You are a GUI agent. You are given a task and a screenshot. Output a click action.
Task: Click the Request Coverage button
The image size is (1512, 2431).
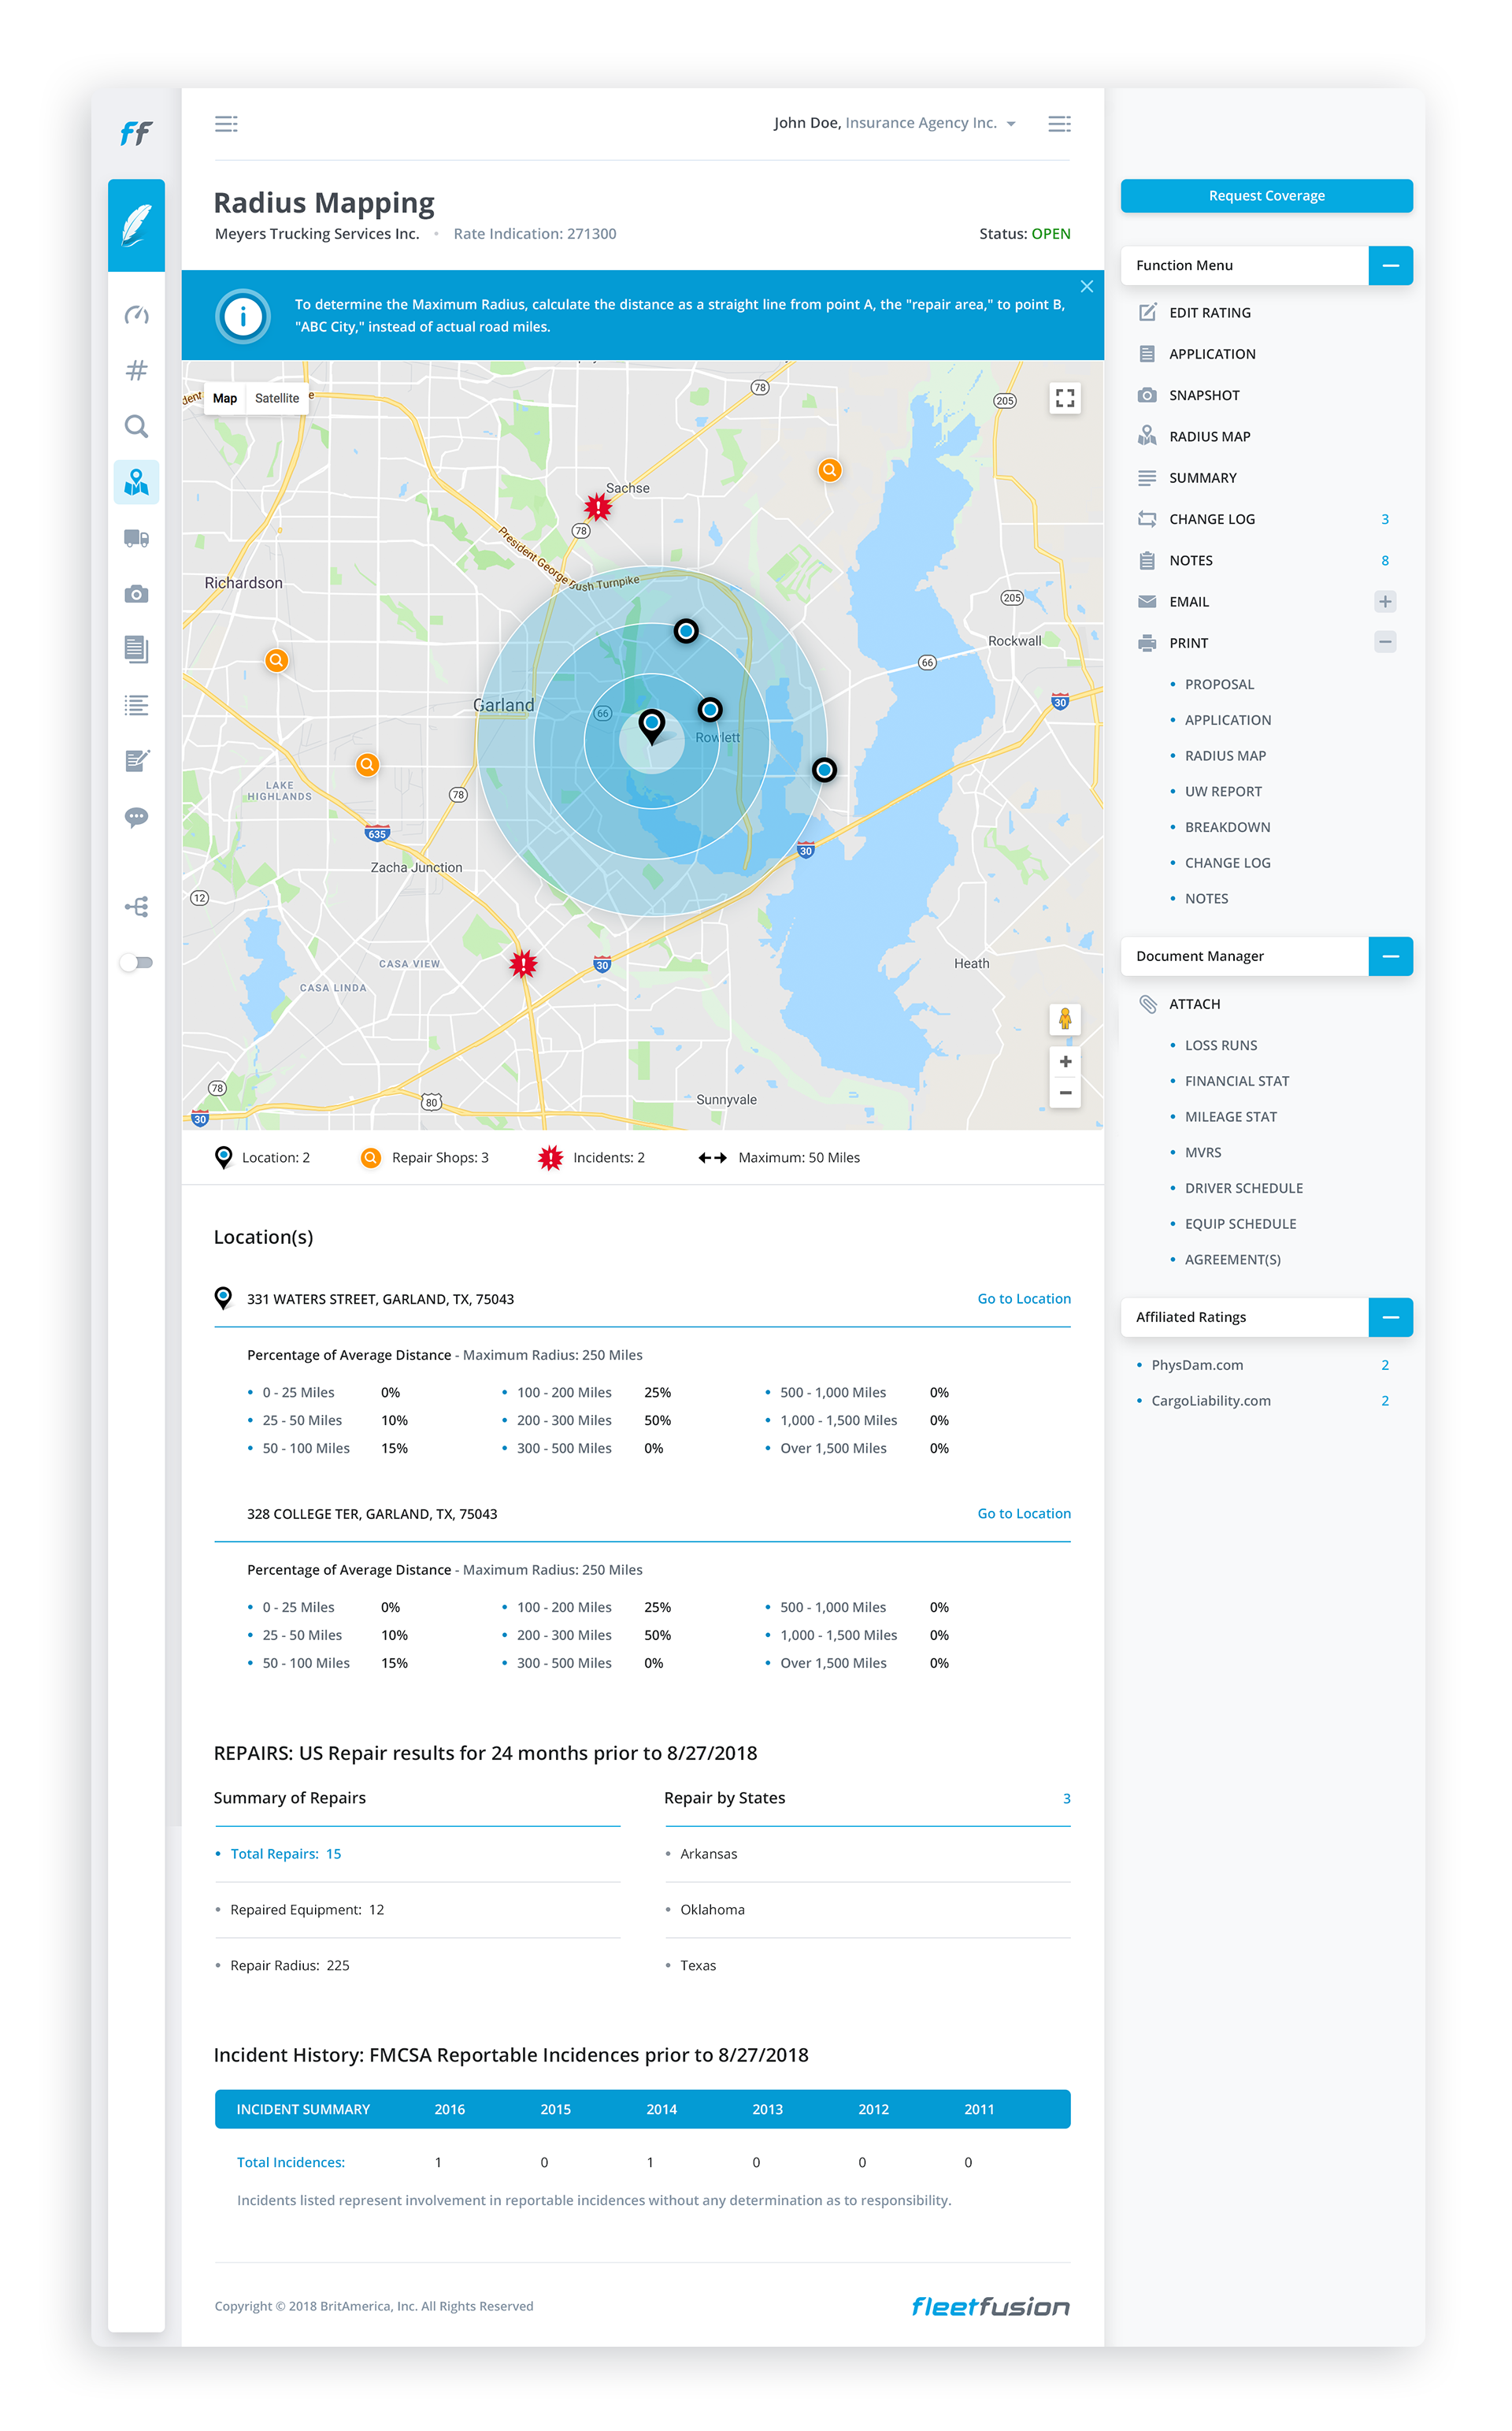click(x=1266, y=196)
